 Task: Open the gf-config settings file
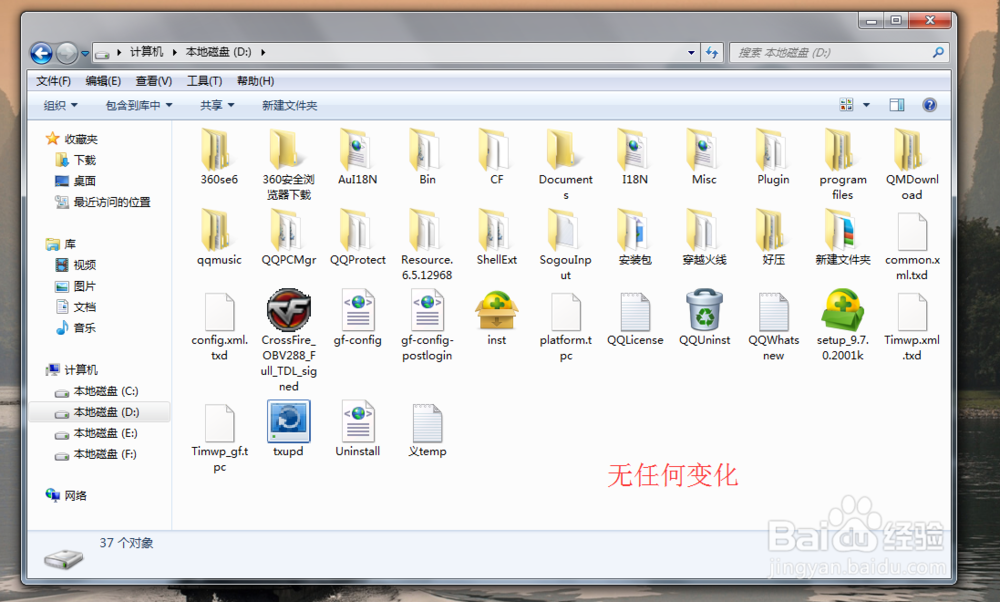coord(357,310)
